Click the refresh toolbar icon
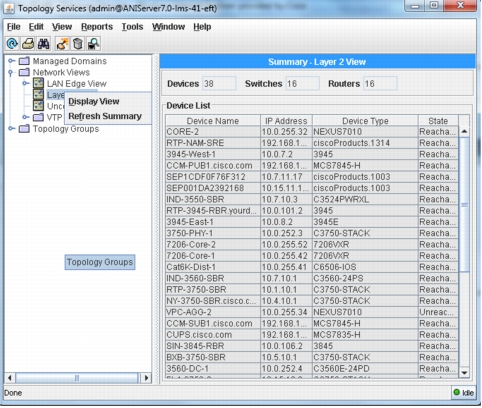The width and height of the screenshot is (482, 408). [x=12, y=43]
